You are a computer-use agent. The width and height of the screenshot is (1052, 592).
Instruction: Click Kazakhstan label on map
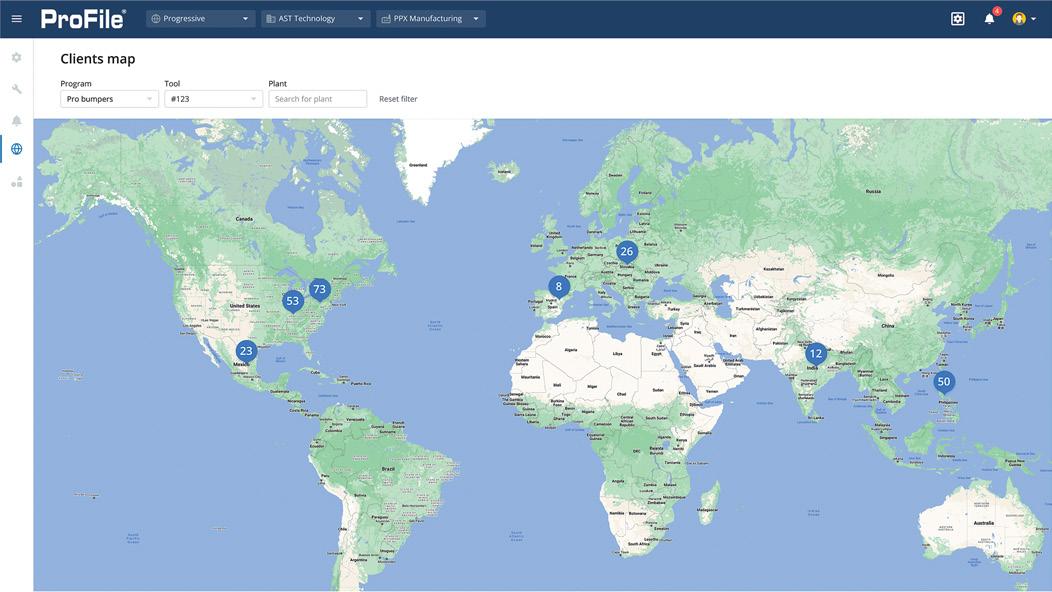coord(774,268)
